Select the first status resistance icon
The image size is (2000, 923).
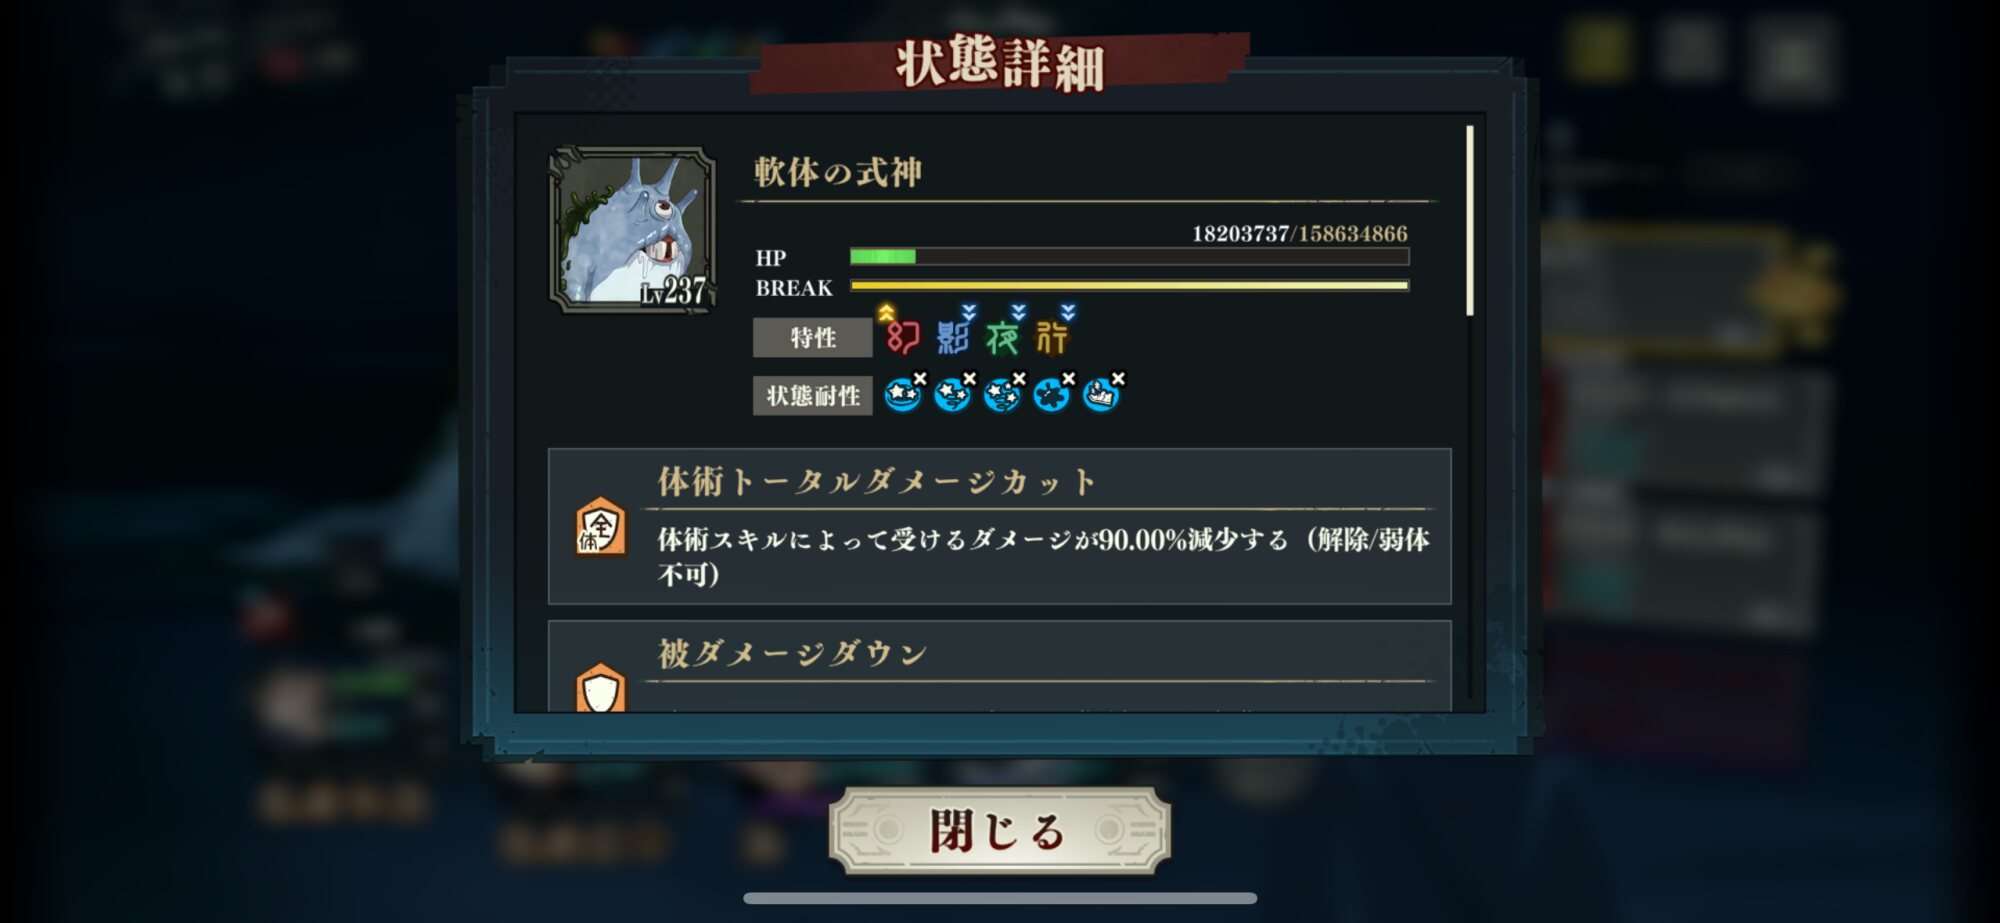[x=904, y=394]
